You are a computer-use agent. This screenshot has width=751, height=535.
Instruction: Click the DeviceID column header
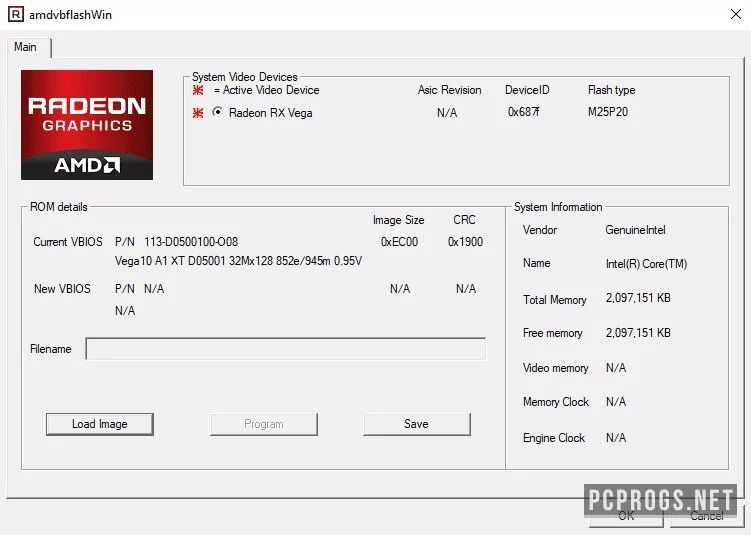tap(527, 90)
